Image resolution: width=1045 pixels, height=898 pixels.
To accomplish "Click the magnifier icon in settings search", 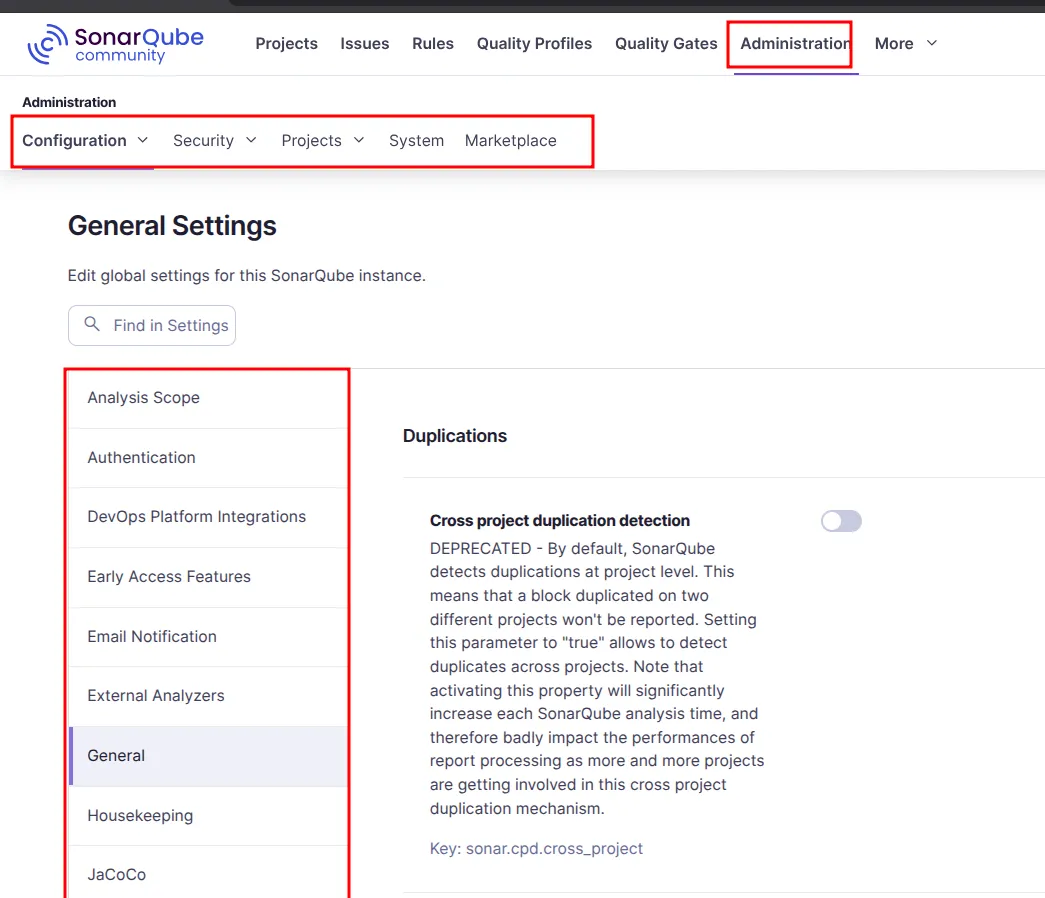I will (92, 325).
